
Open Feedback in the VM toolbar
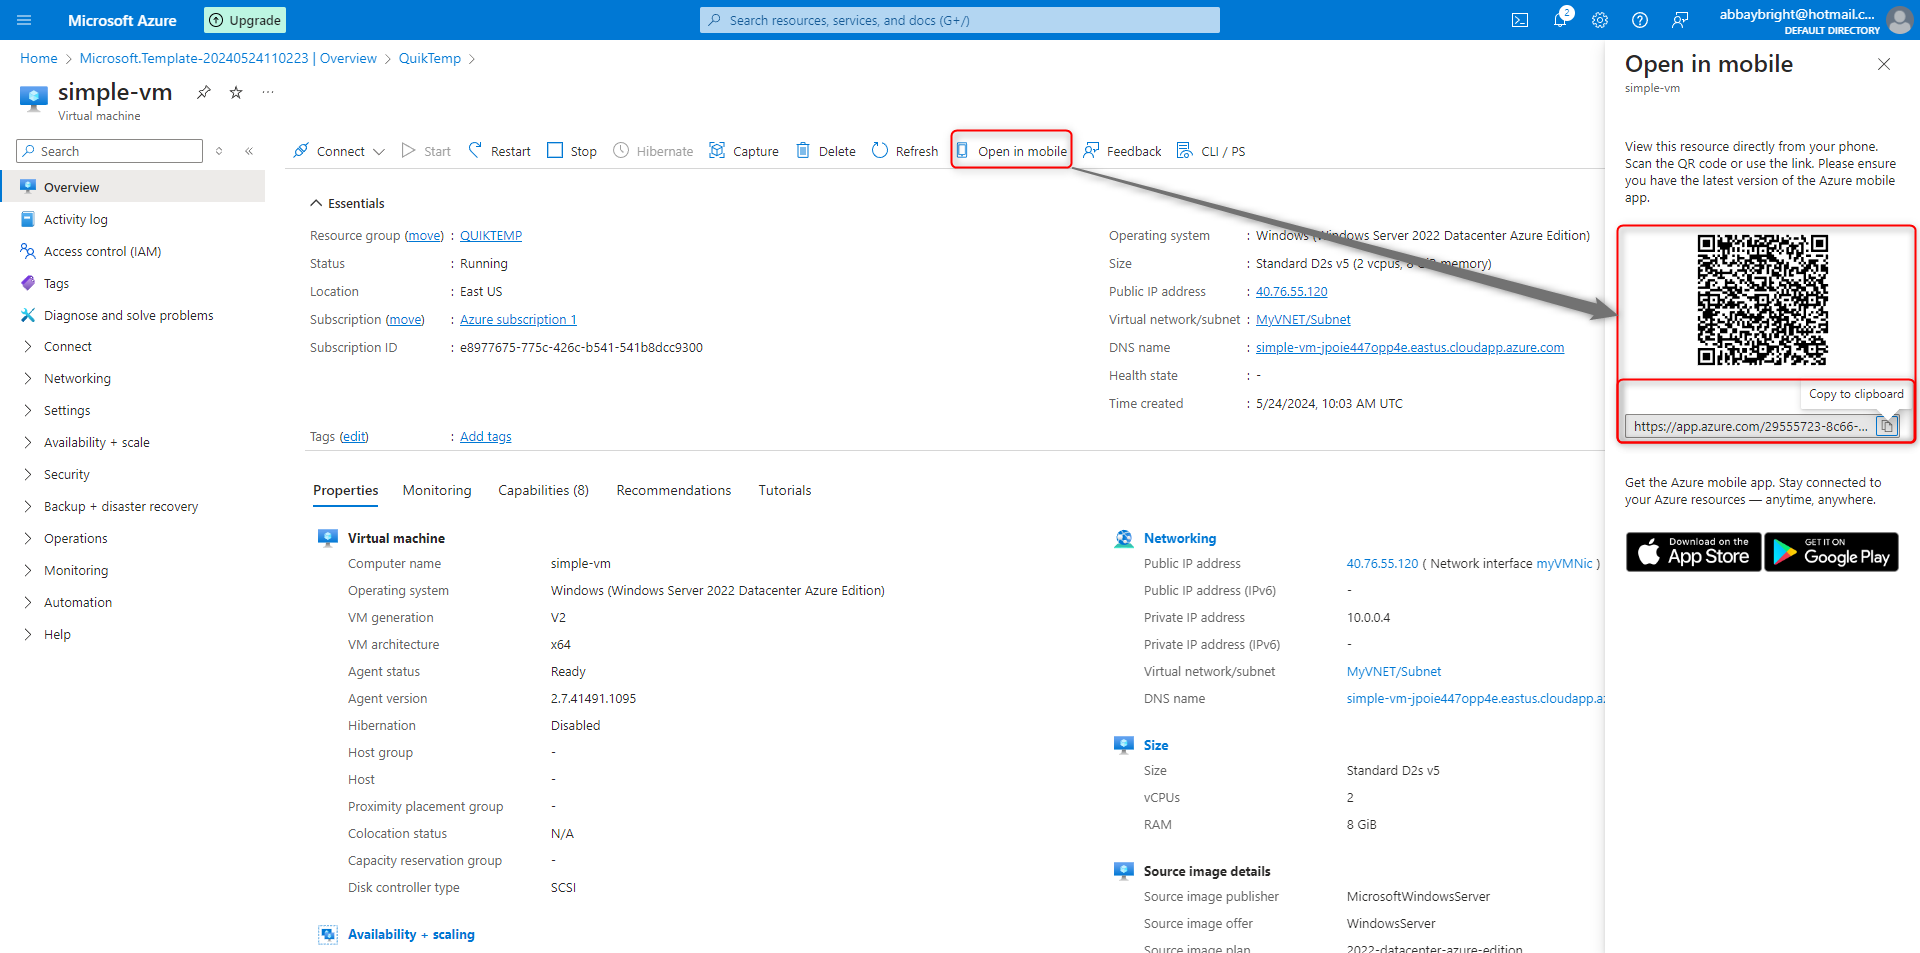[x=1122, y=151]
